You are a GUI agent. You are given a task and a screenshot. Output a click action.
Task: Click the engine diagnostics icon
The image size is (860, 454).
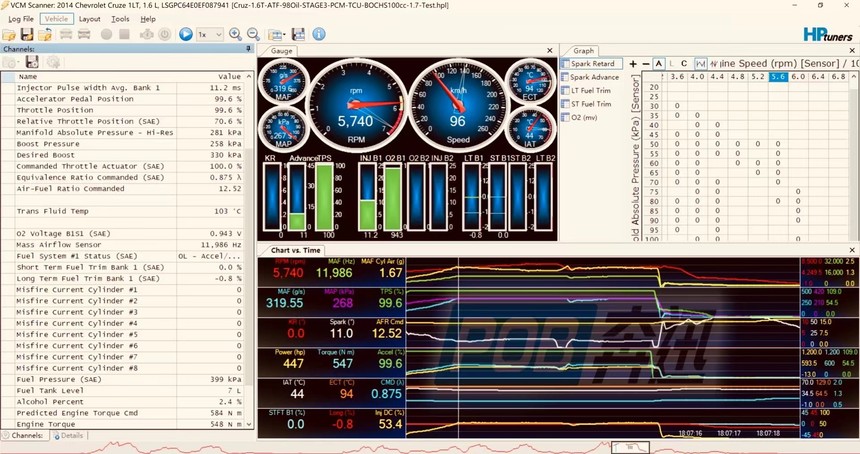point(146,35)
